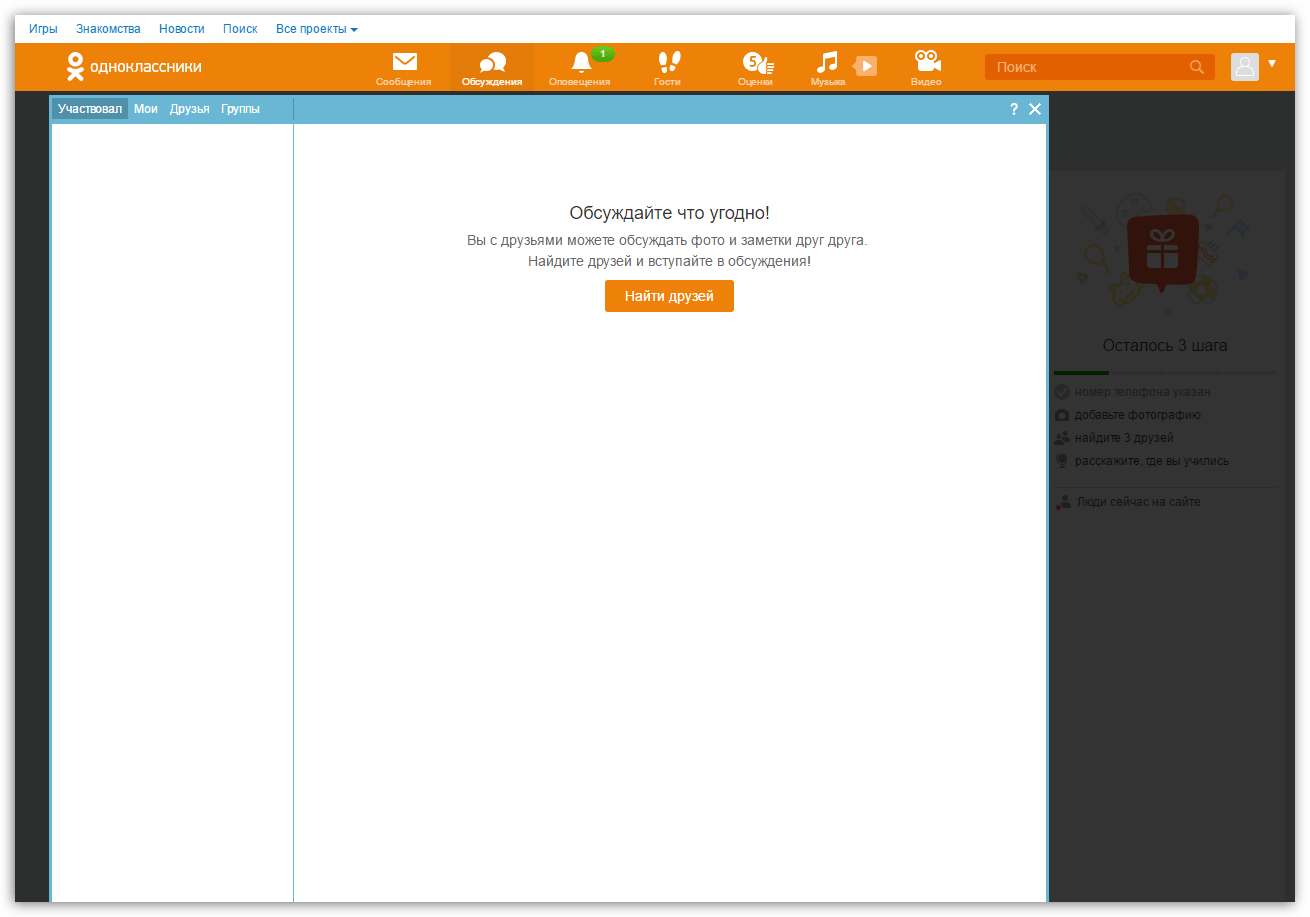Click расскажите, где вы учились link
Viewport: 1310px width, 917px height.
[x=1152, y=461]
